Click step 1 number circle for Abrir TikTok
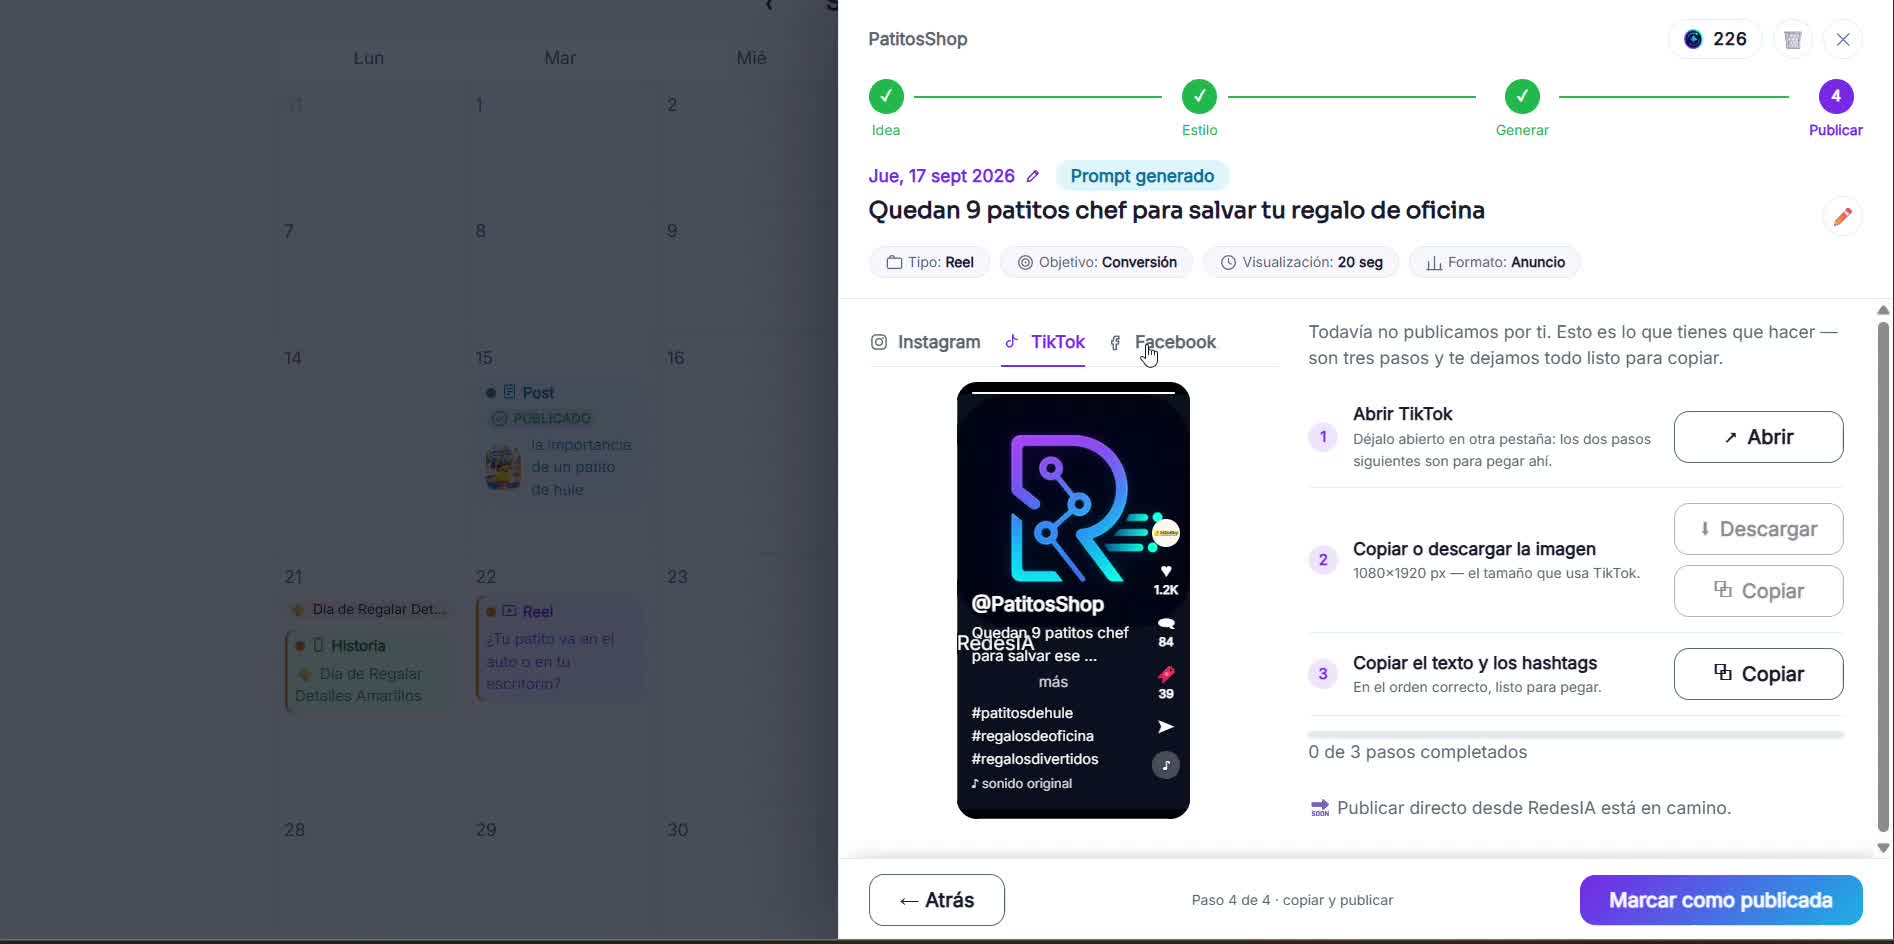The height and width of the screenshot is (944, 1894). pos(1323,437)
